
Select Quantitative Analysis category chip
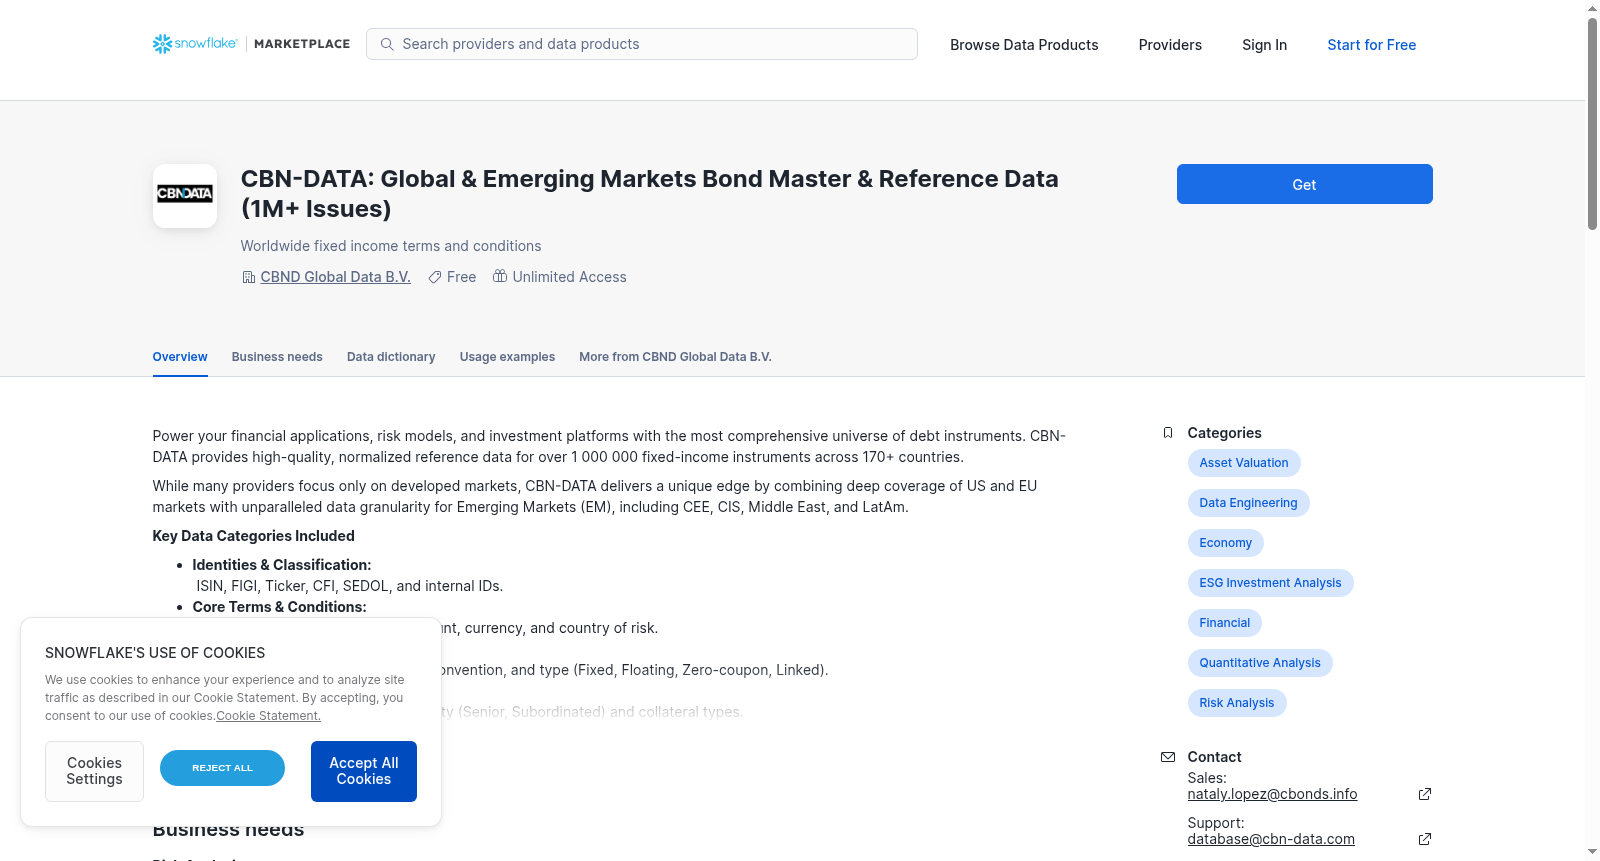(x=1260, y=663)
